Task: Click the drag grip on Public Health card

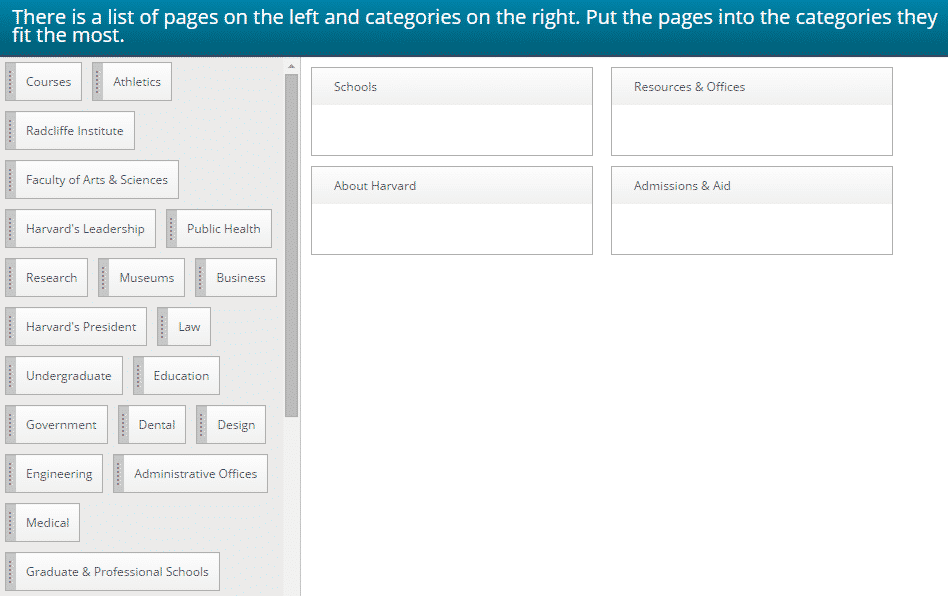Action: click(x=171, y=229)
